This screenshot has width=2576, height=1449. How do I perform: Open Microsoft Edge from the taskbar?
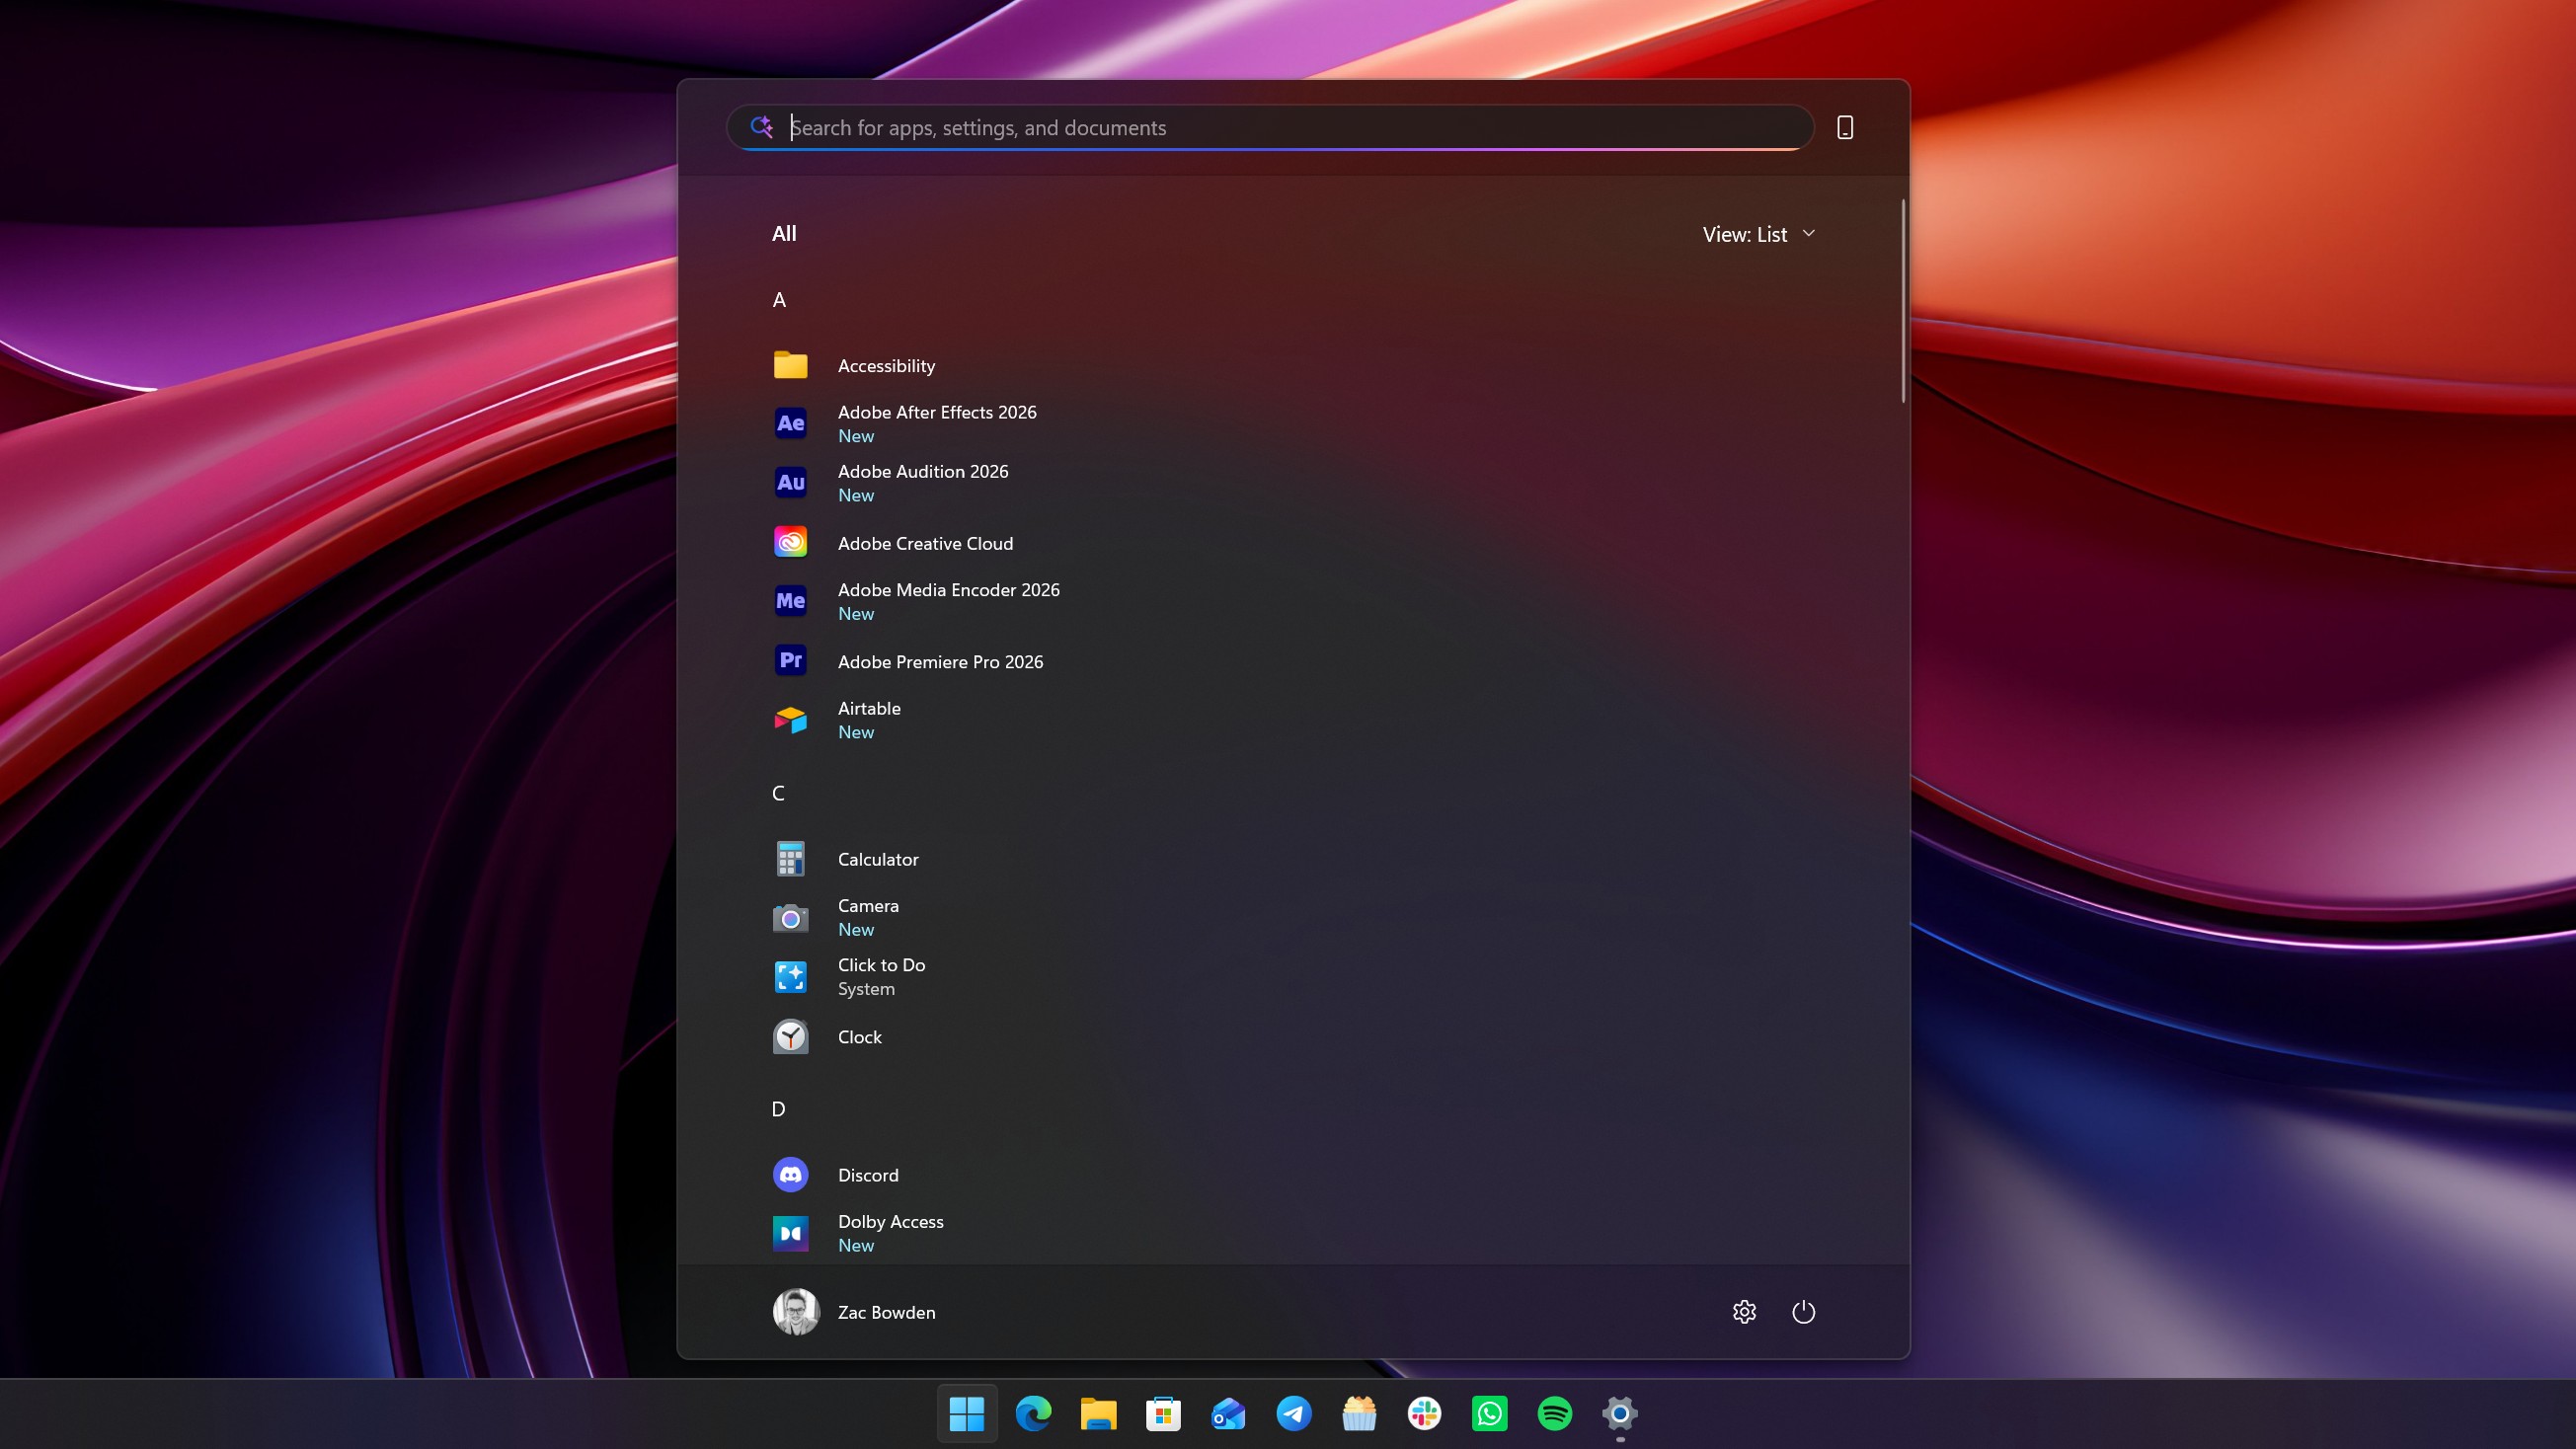pos(1033,1413)
